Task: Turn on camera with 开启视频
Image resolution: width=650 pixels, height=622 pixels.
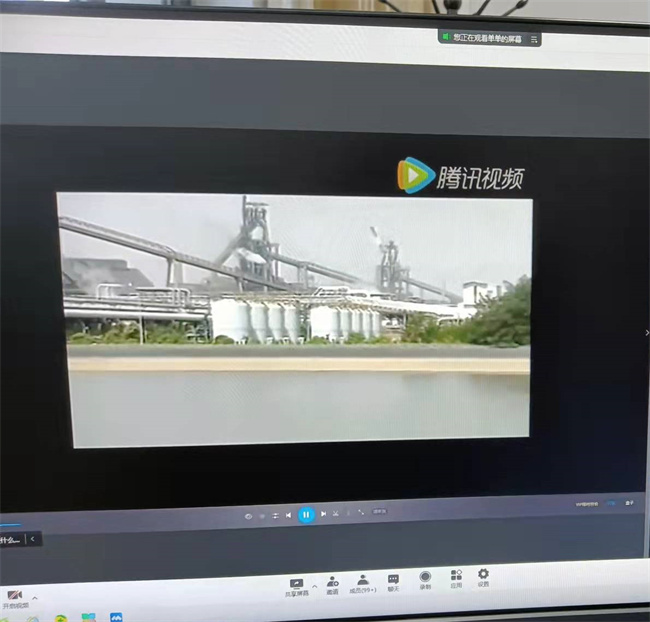Action: 15,600
